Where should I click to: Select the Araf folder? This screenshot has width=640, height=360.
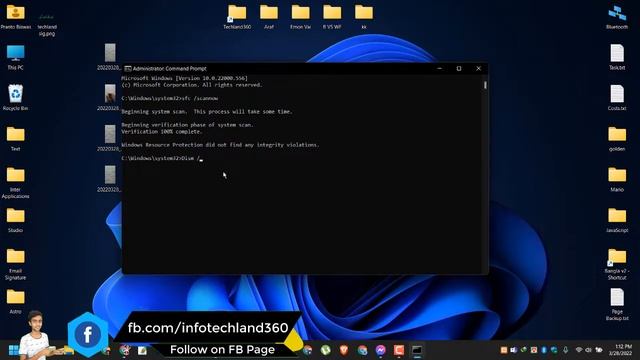(269, 17)
